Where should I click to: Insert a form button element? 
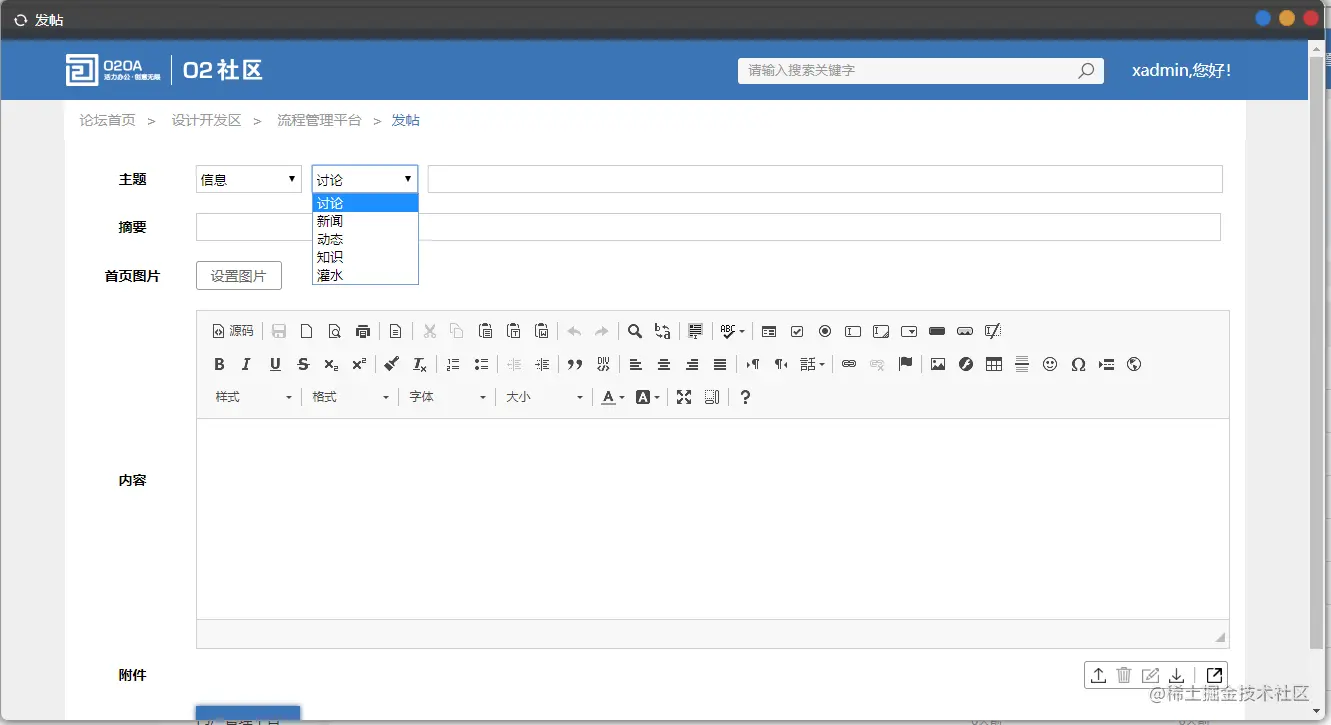tap(937, 331)
